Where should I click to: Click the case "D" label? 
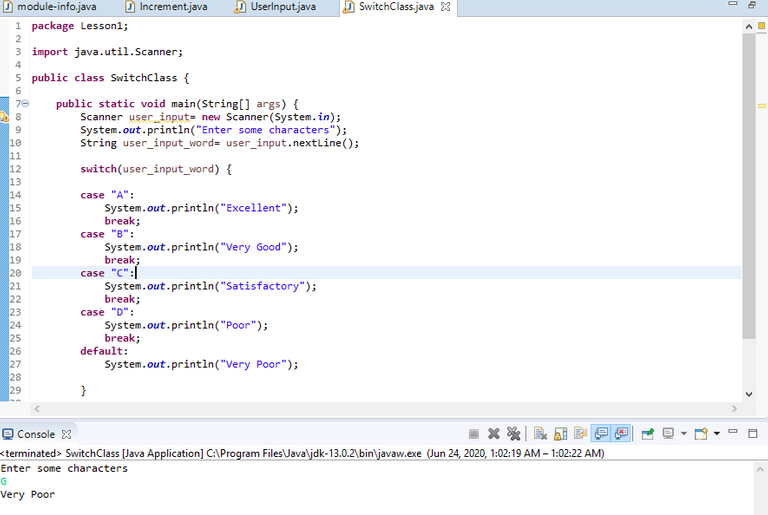click(x=107, y=312)
